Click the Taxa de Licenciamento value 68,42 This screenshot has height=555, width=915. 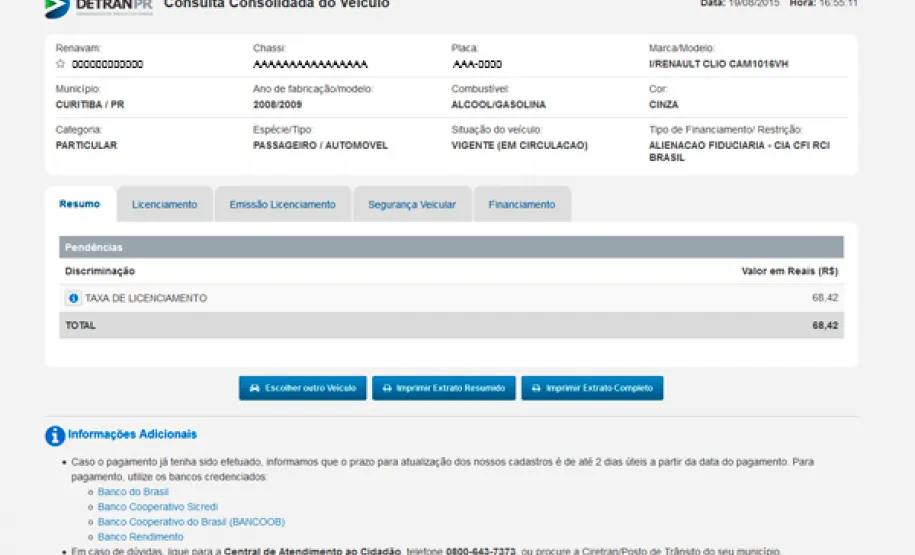[x=825, y=298]
